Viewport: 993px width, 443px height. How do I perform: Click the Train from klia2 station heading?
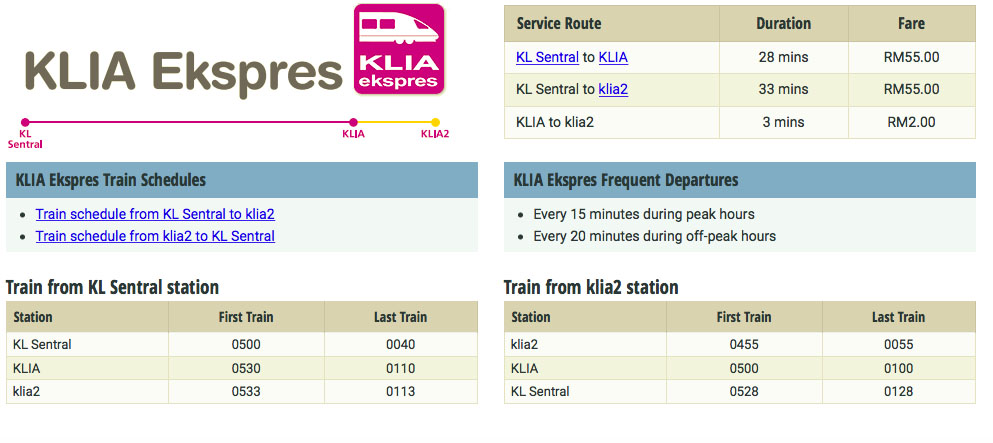591,287
